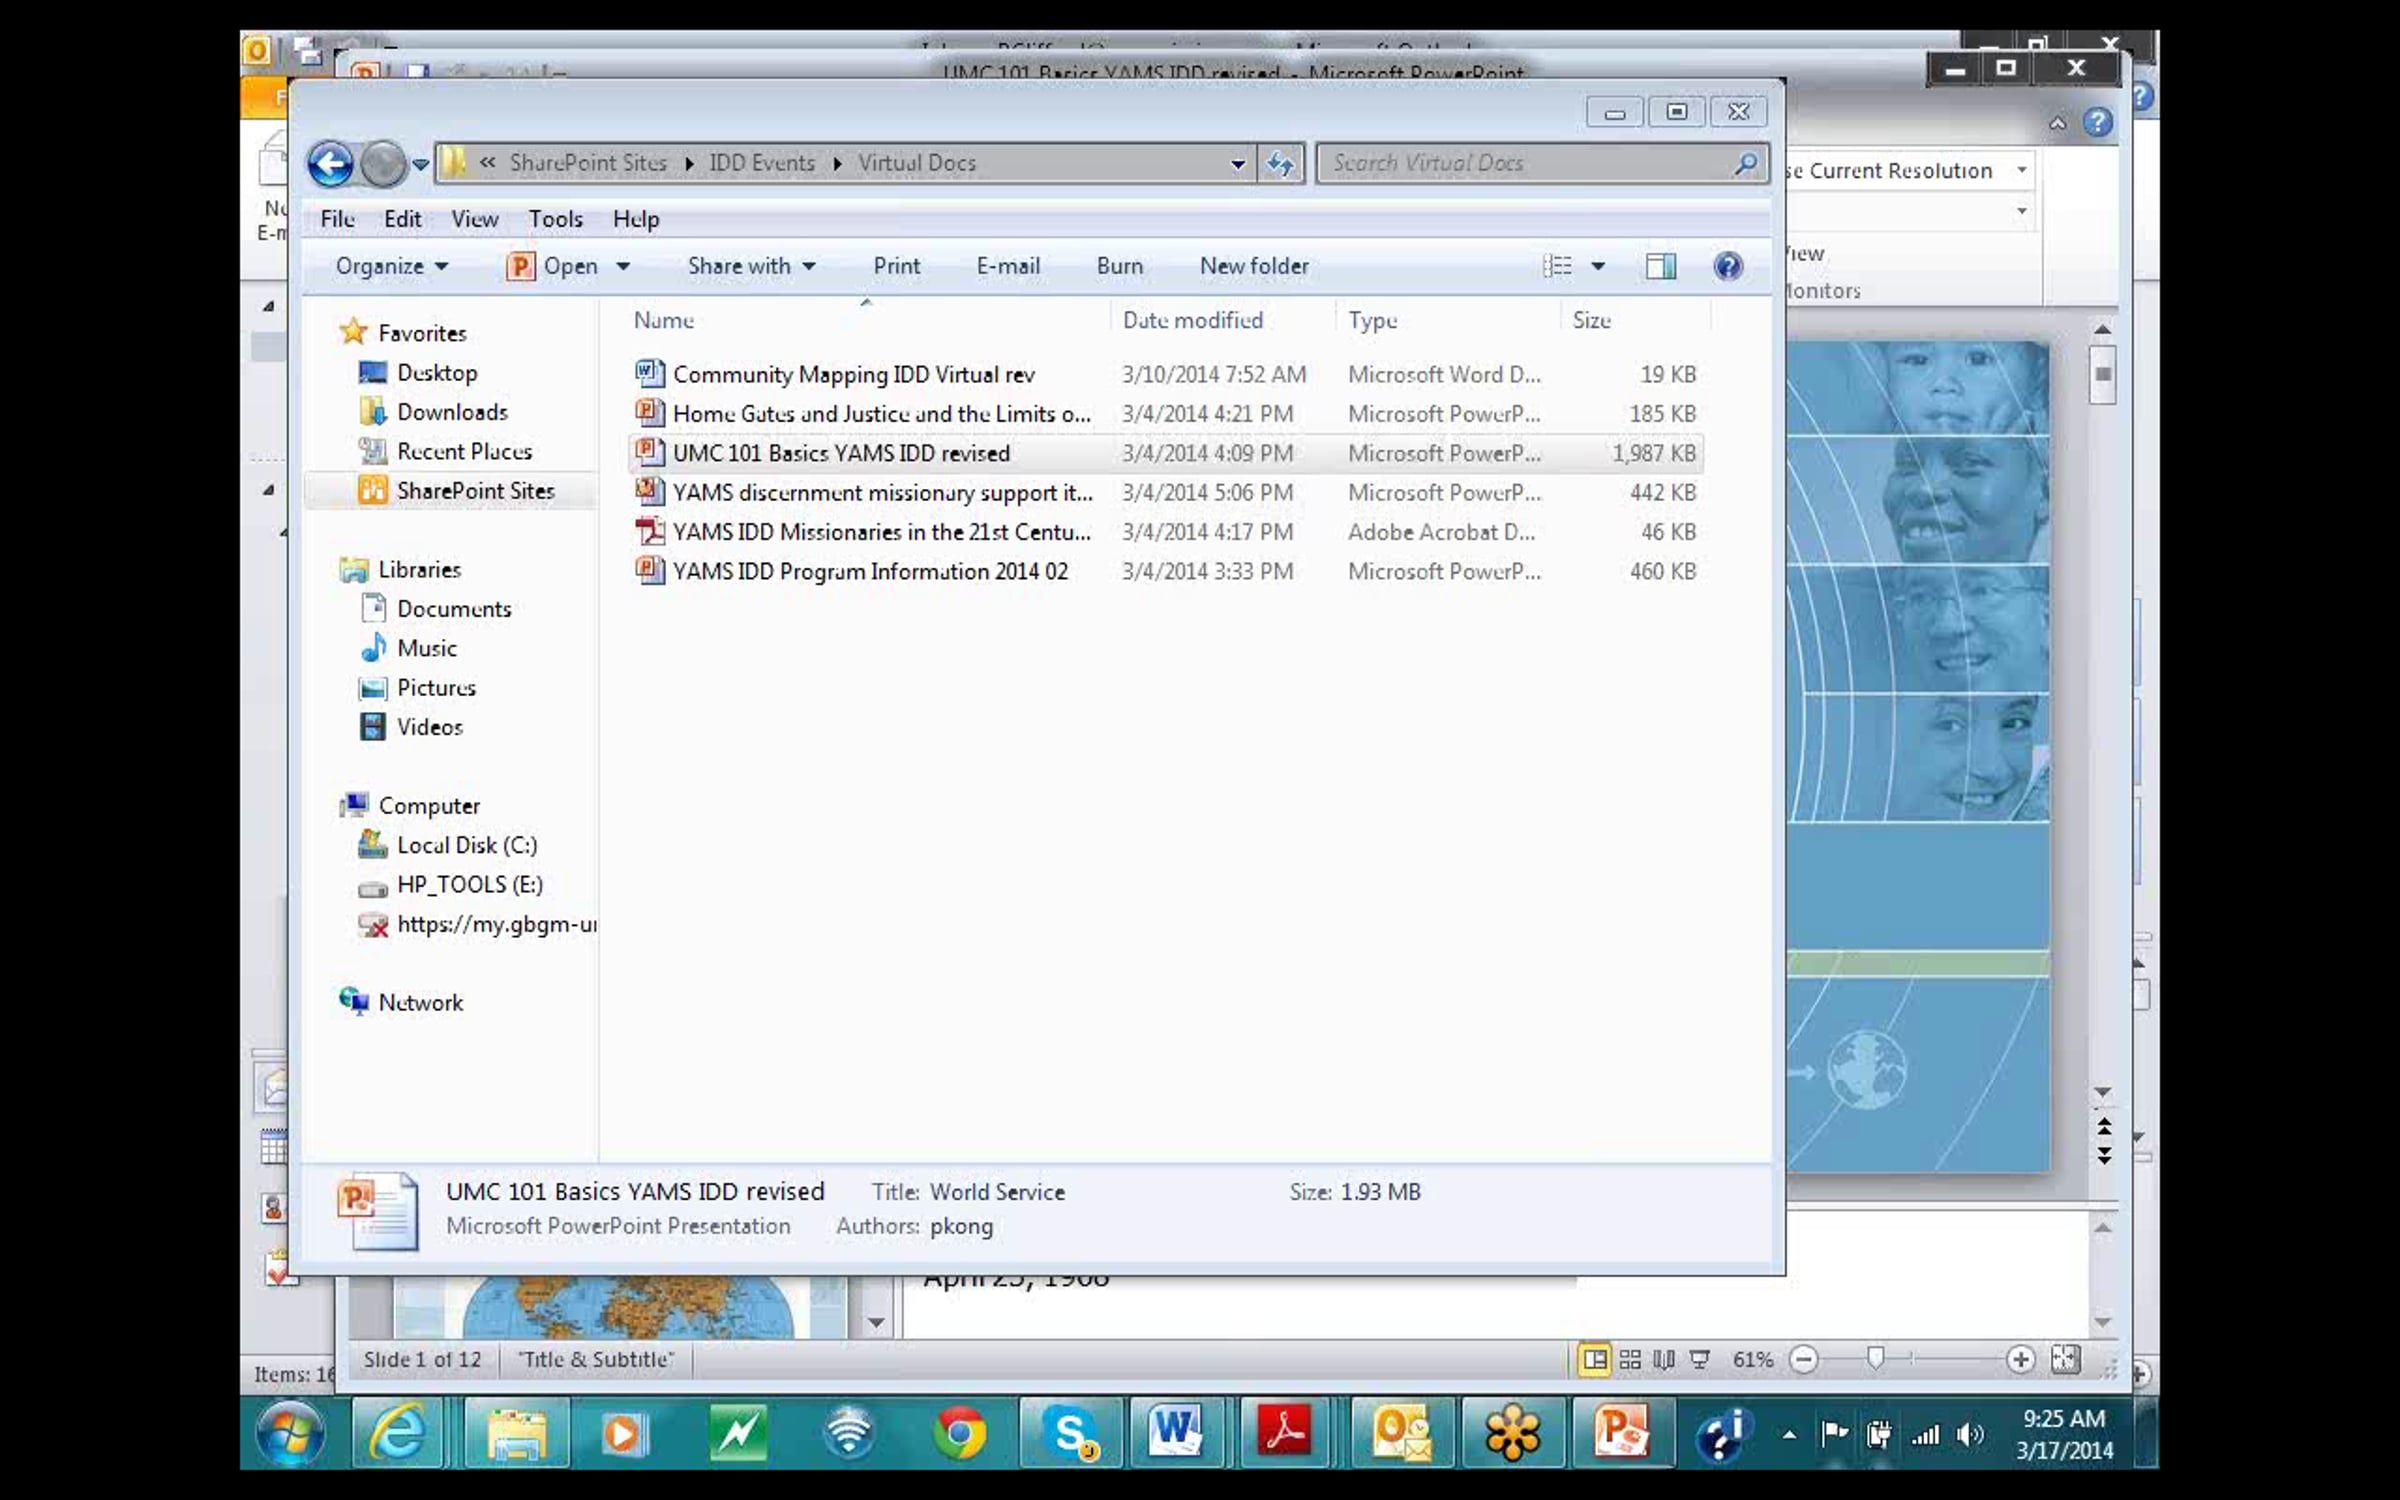Click the Skype icon in taskbar
2400x1500 pixels.
coord(1070,1433)
